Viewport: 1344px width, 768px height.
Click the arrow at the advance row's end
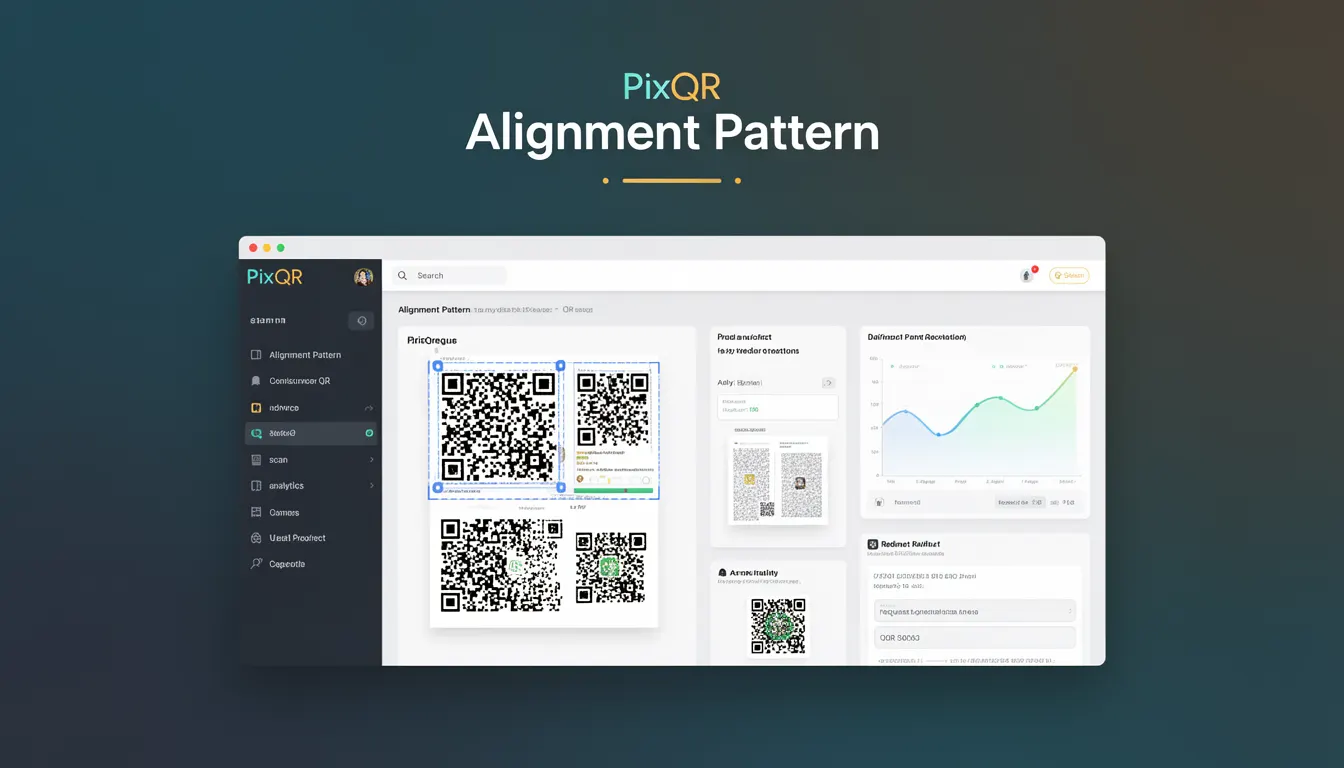tap(369, 408)
